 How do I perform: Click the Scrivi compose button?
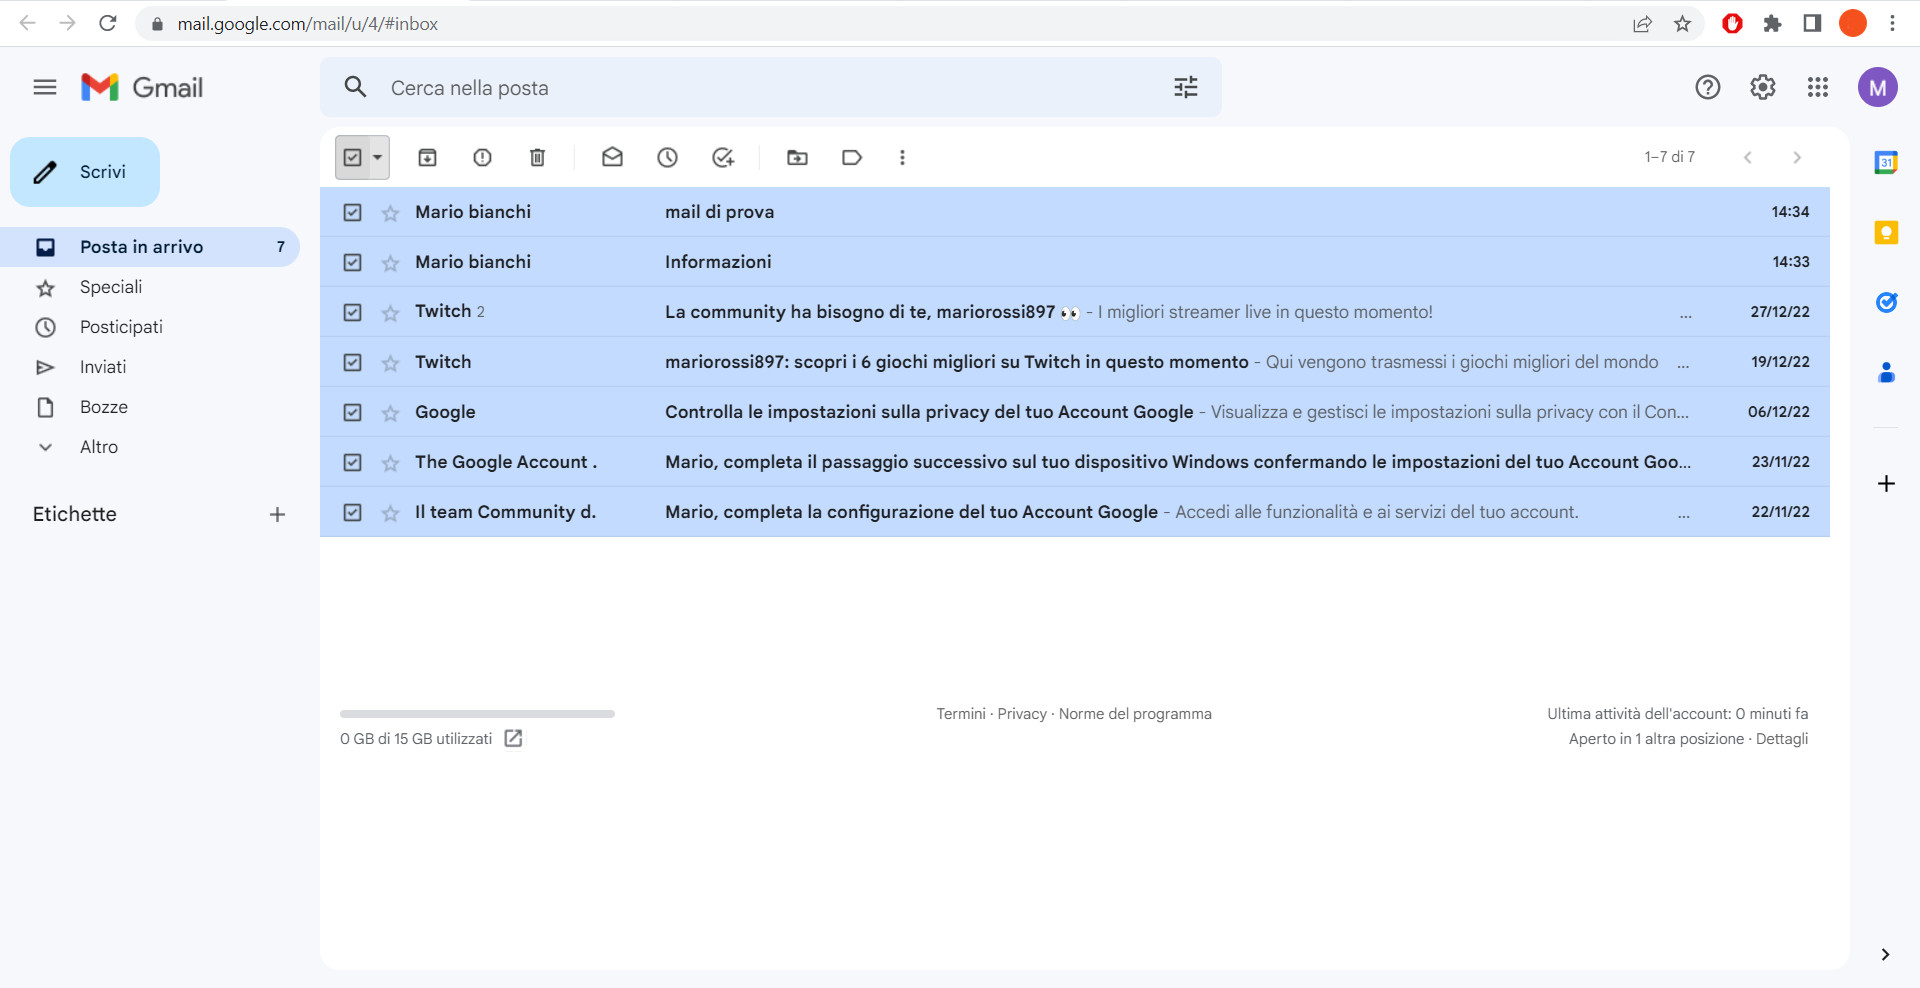click(x=85, y=171)
